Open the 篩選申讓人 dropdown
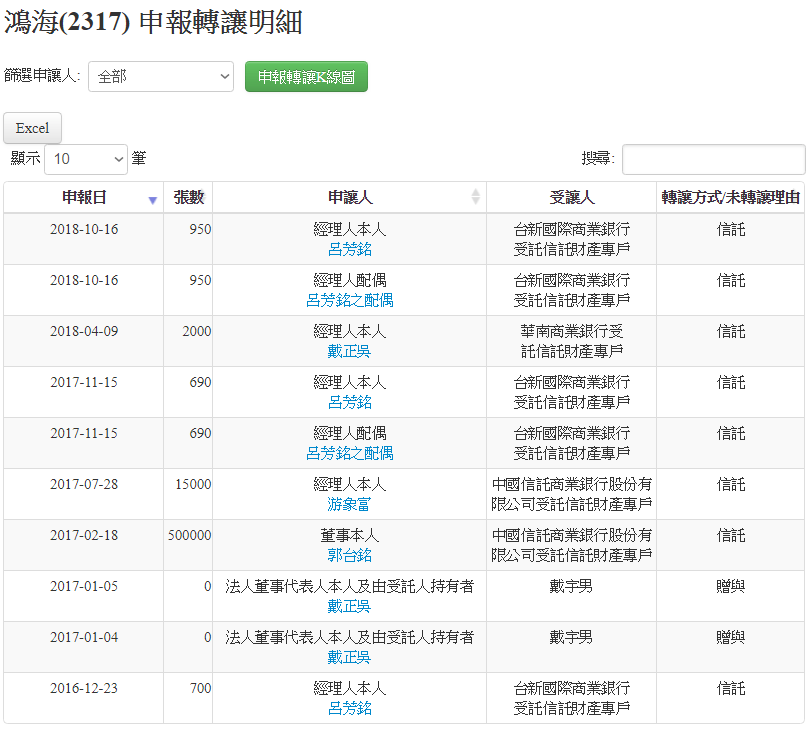 coord(161,77)
